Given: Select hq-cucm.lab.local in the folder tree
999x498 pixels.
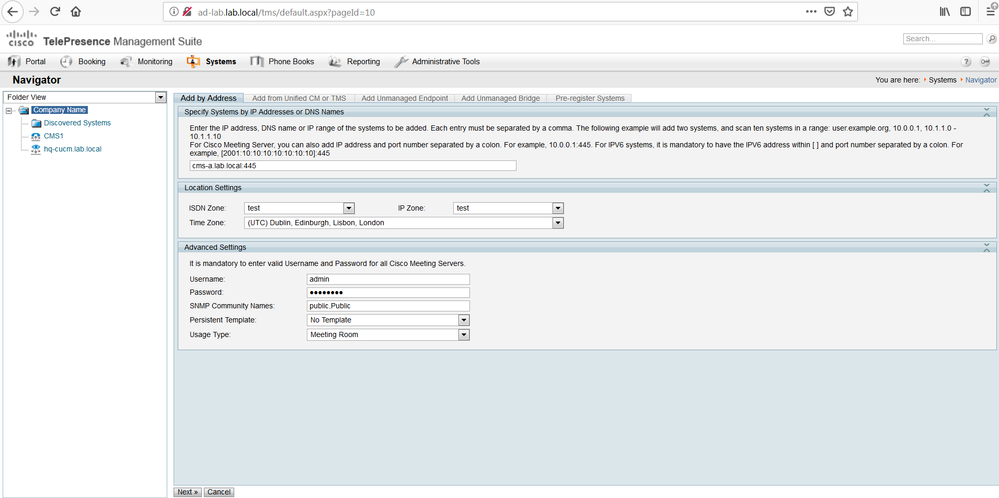Looking at the screenshot, I should (73, 149).
